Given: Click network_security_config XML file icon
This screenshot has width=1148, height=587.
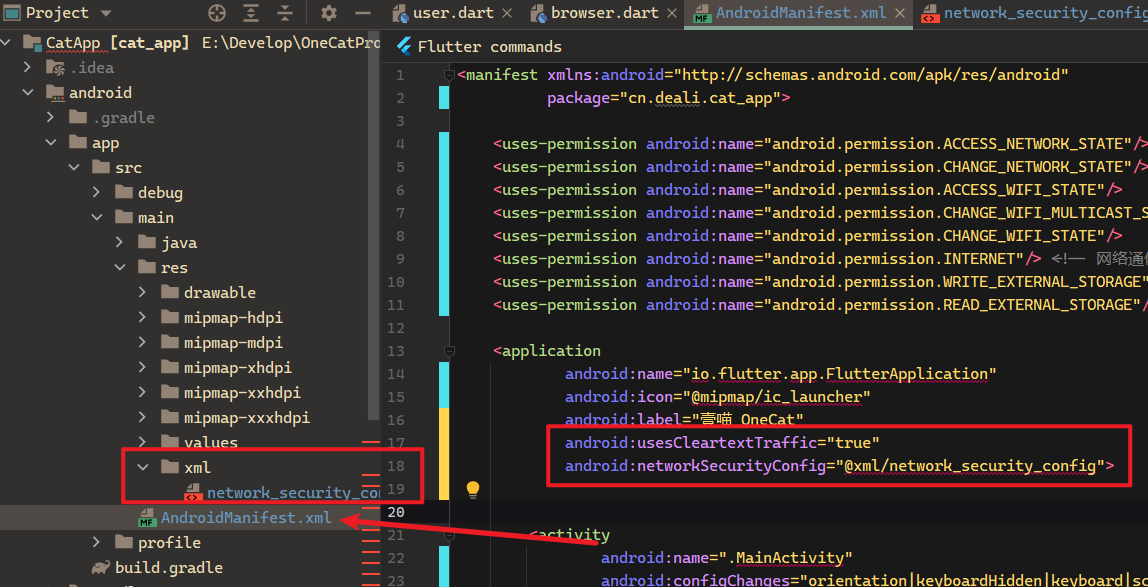Looking at the screenshot, I should pyautogui.click(x=193, y=492).
